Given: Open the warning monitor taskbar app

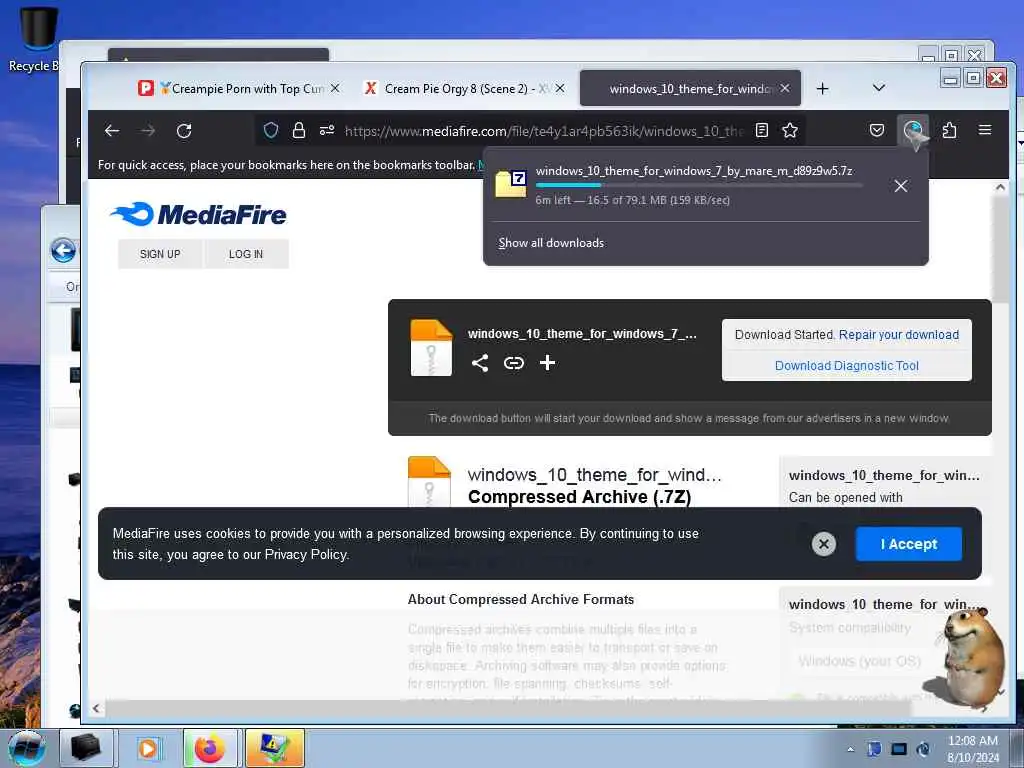Looking at the screenshot, I should 274,748.
